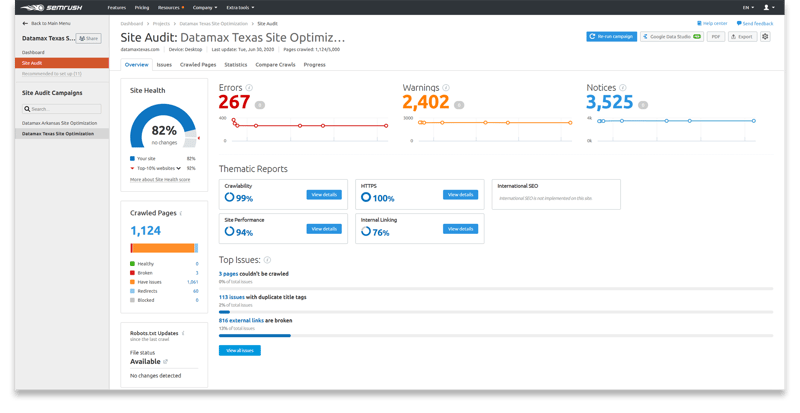Image resolution: width=800 pixels, height=413 pixels.
Task: View details for the Site Performance report
Action: [324, 229]
